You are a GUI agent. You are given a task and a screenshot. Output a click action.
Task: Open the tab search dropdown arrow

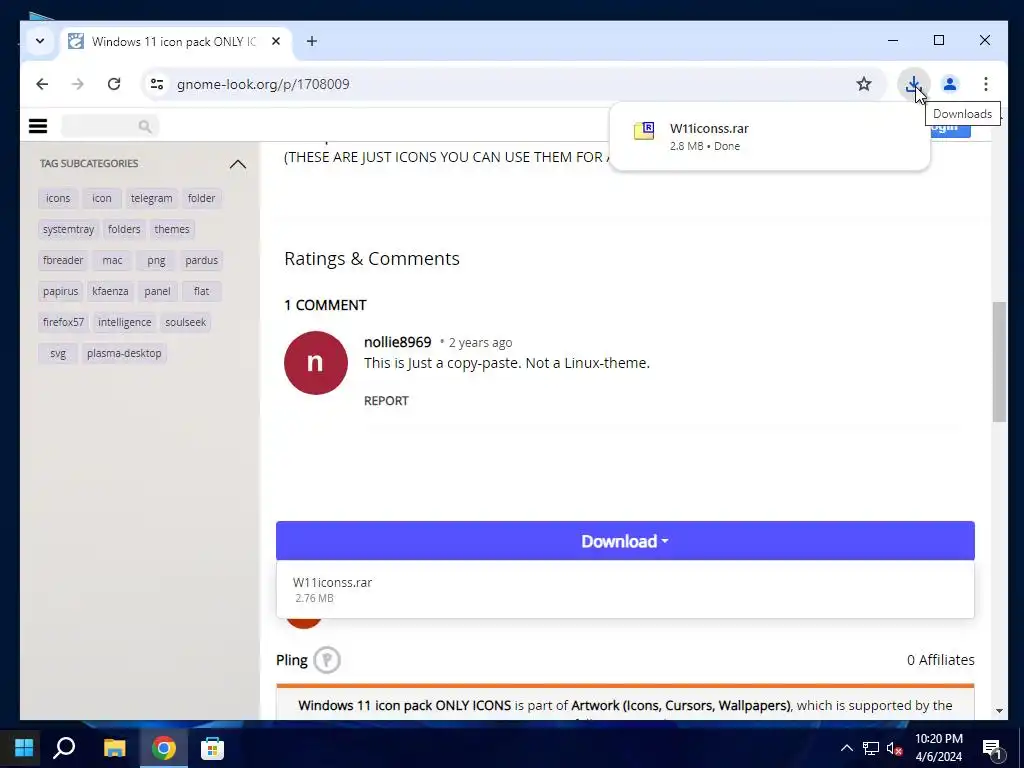[40, 41]
